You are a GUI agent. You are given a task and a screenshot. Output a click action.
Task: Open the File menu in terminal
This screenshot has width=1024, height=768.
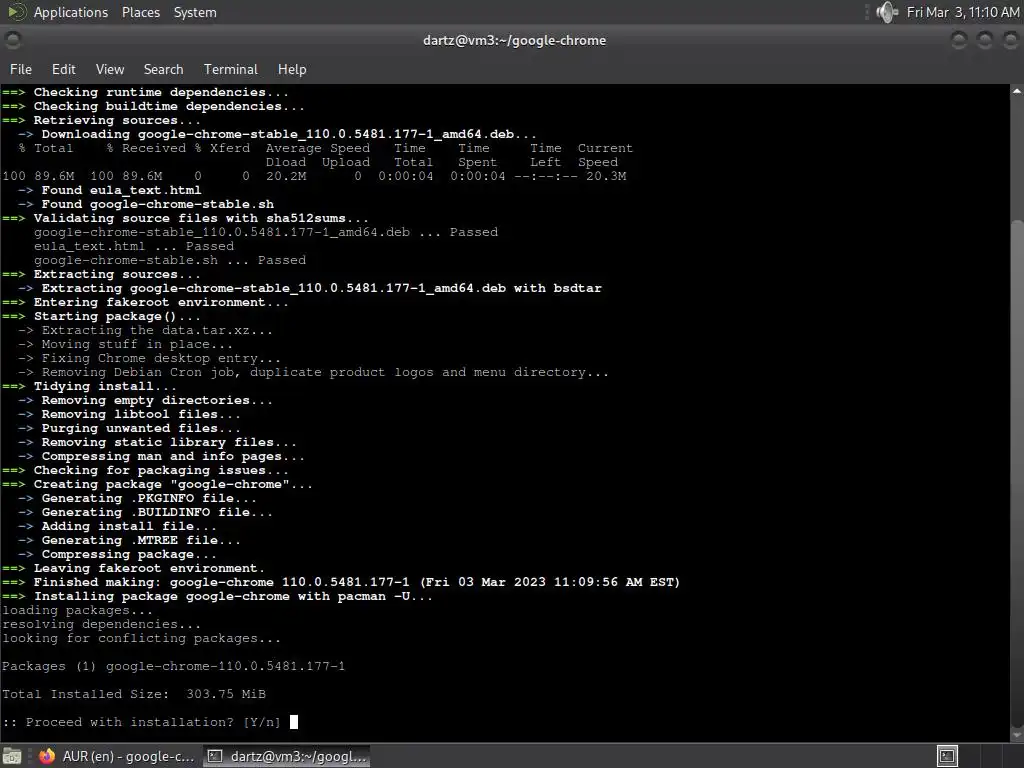[20, 69]
